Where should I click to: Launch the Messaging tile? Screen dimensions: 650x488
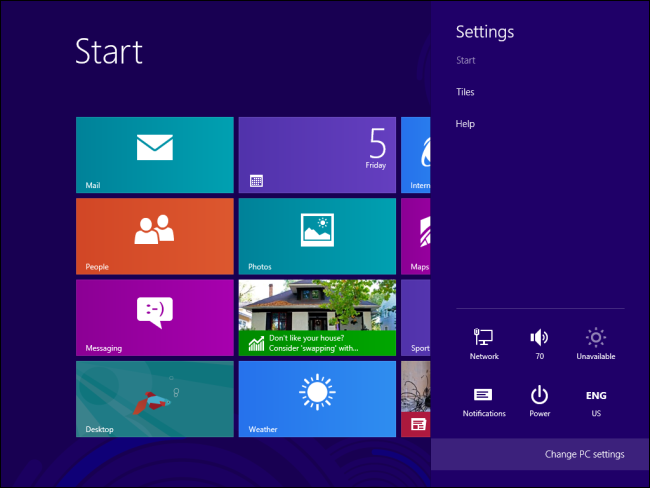coord(155,317)
